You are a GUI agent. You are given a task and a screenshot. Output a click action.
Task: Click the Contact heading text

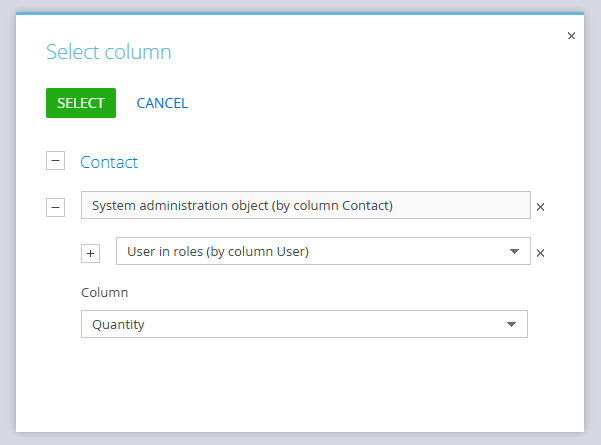[x=109, y=162]
